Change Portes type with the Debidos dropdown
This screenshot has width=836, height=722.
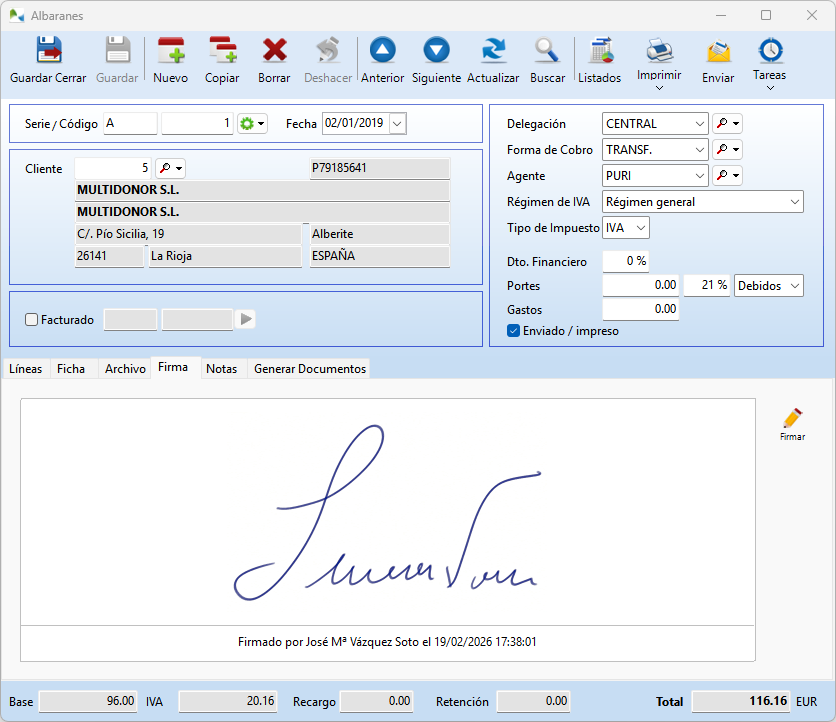tap(794, 285)
